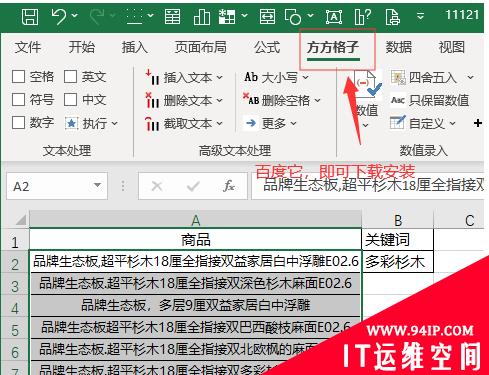
Task: Click the select-all triangle corner of sheet
Action: (x=21, y=220)
